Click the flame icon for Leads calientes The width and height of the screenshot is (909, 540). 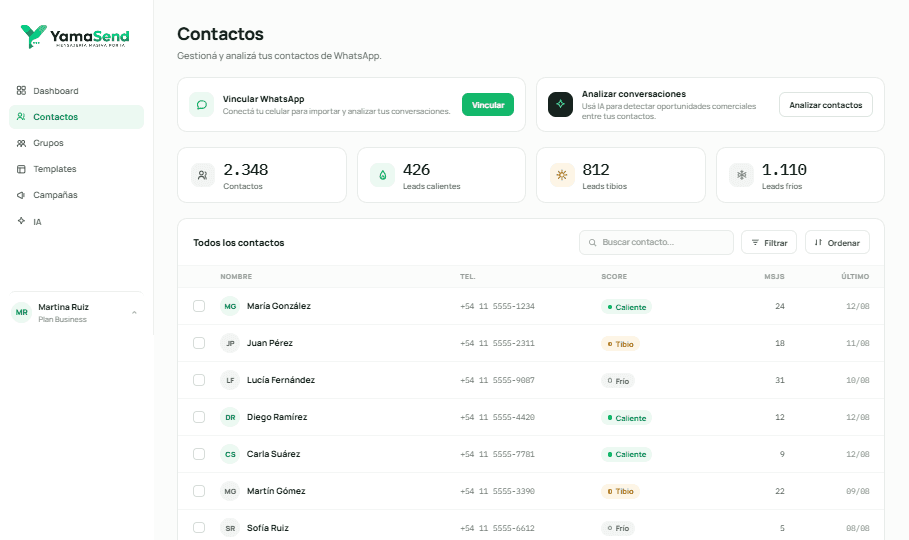pos(383,175)
